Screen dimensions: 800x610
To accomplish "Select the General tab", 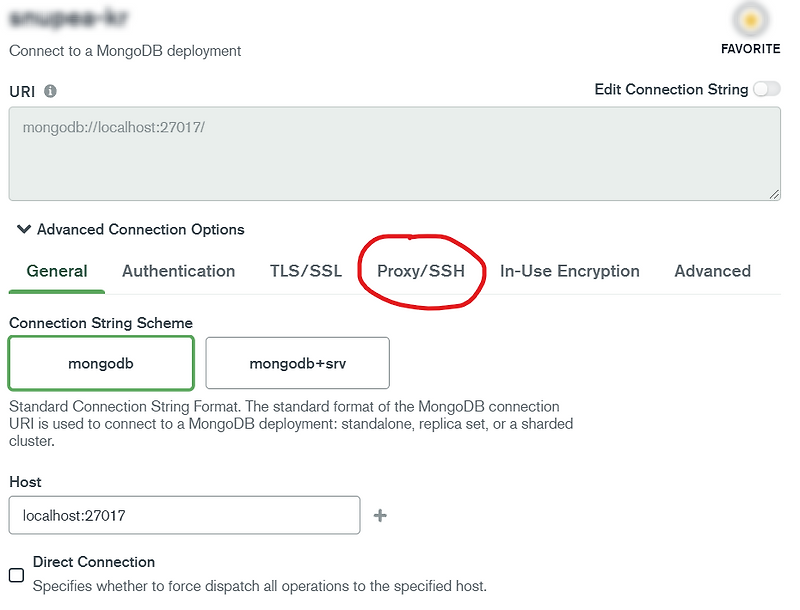I will (x=57, y=271).
